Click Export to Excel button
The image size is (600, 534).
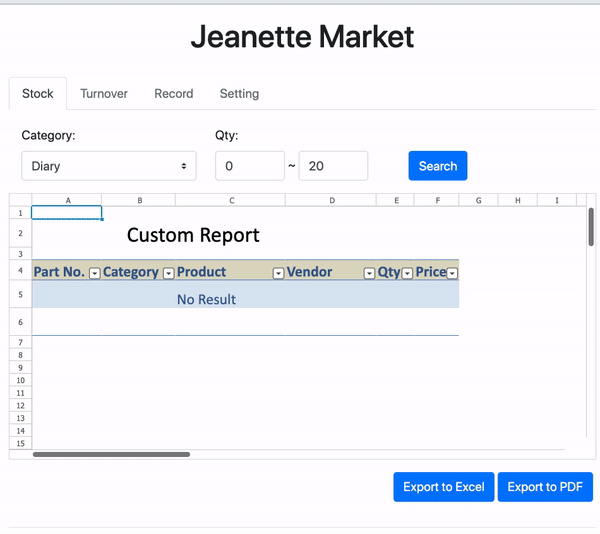443,487
